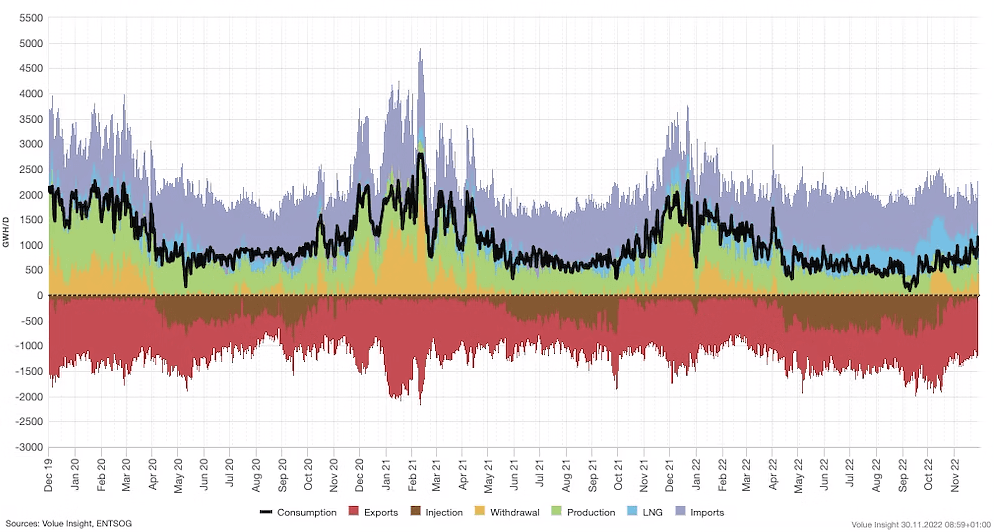Image resolution: width=994 pixels, height=532 pixels.
Task: Click the red Exports legend swatch
Action: pos(353,513)
